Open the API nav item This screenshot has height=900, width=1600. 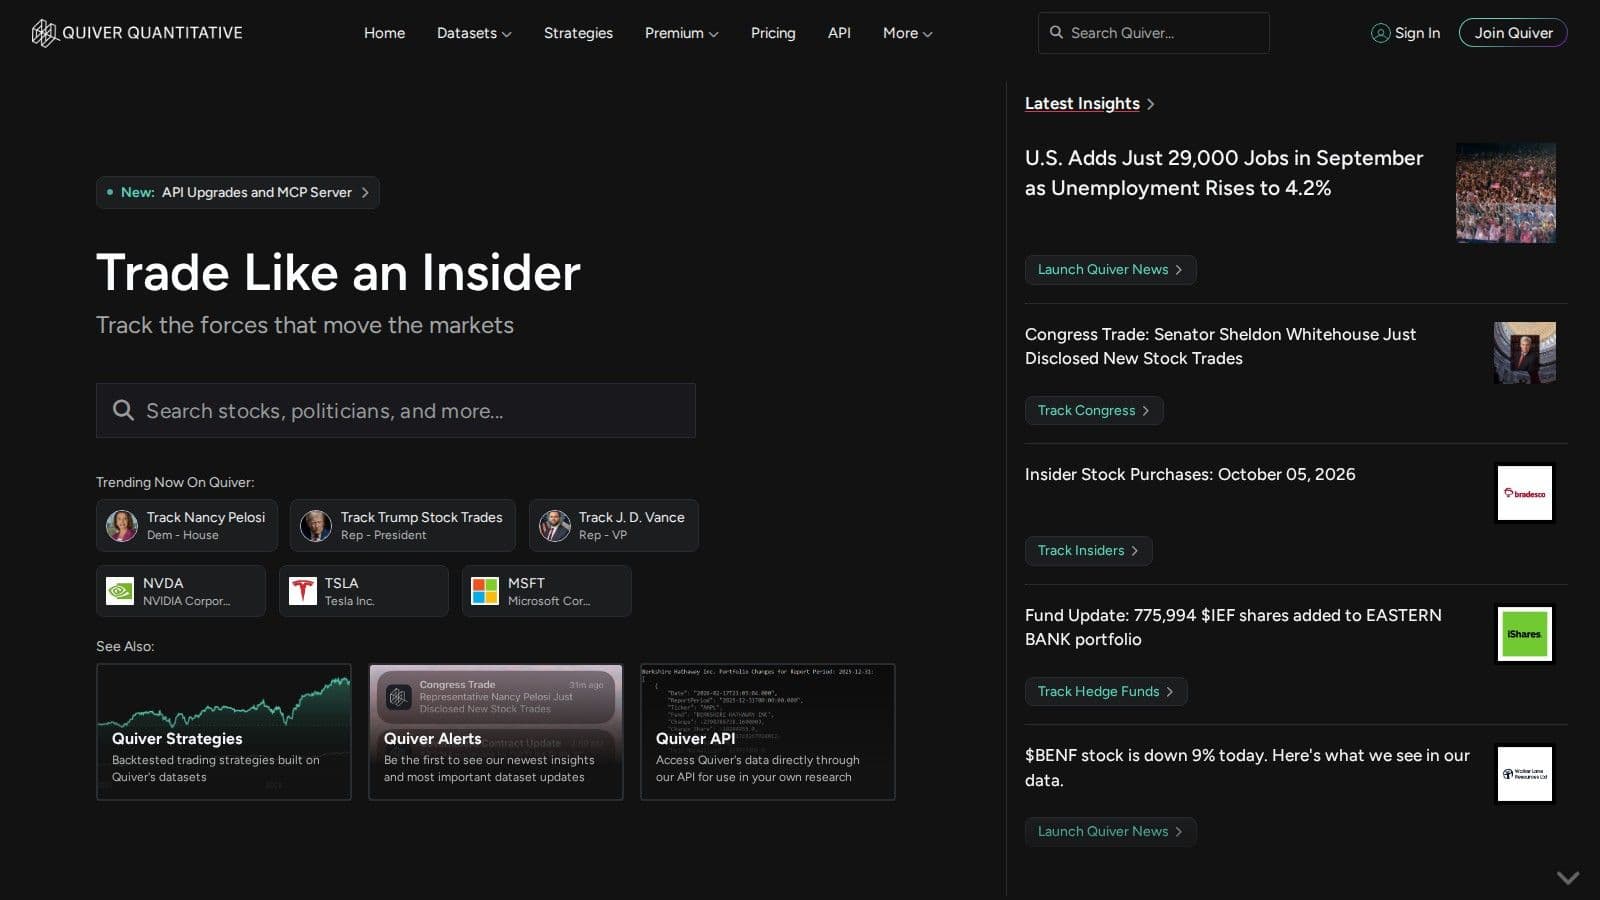pos(839,33)
